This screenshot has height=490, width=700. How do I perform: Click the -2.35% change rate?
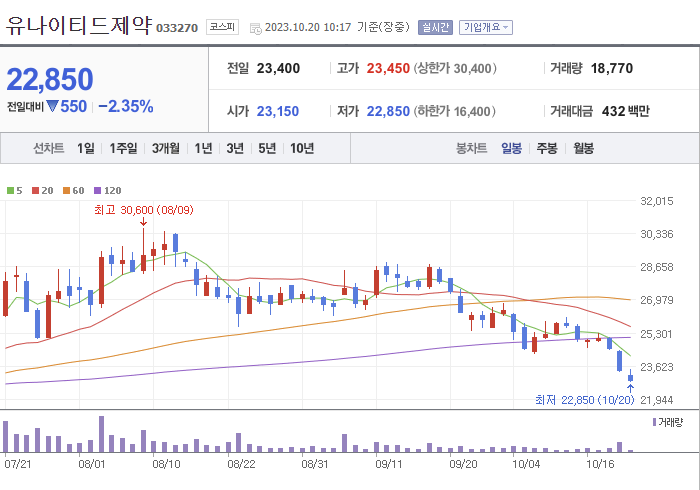[126, 107]
